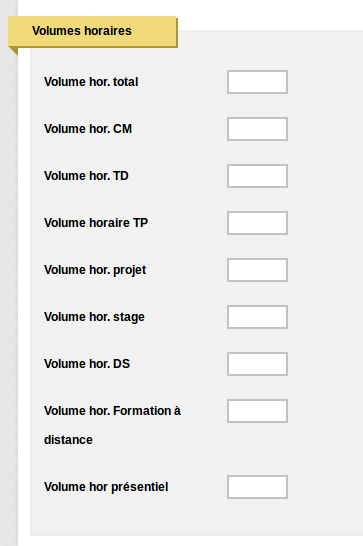Click the Volume horaire TP field

pos(257,223)
